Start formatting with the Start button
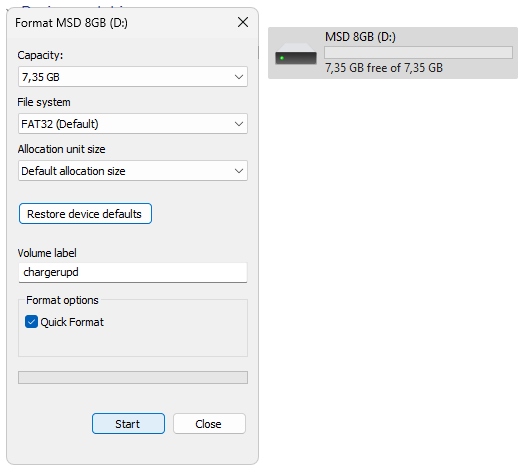This screenshot has height=473, width=527. [128, 424]
